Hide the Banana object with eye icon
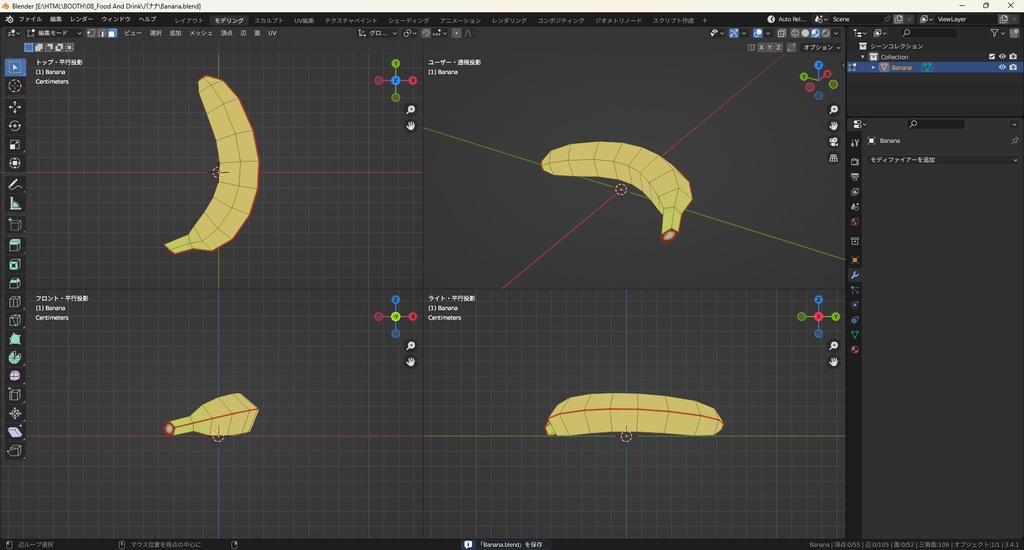 pyautogui.click(x=1002, y=68)
